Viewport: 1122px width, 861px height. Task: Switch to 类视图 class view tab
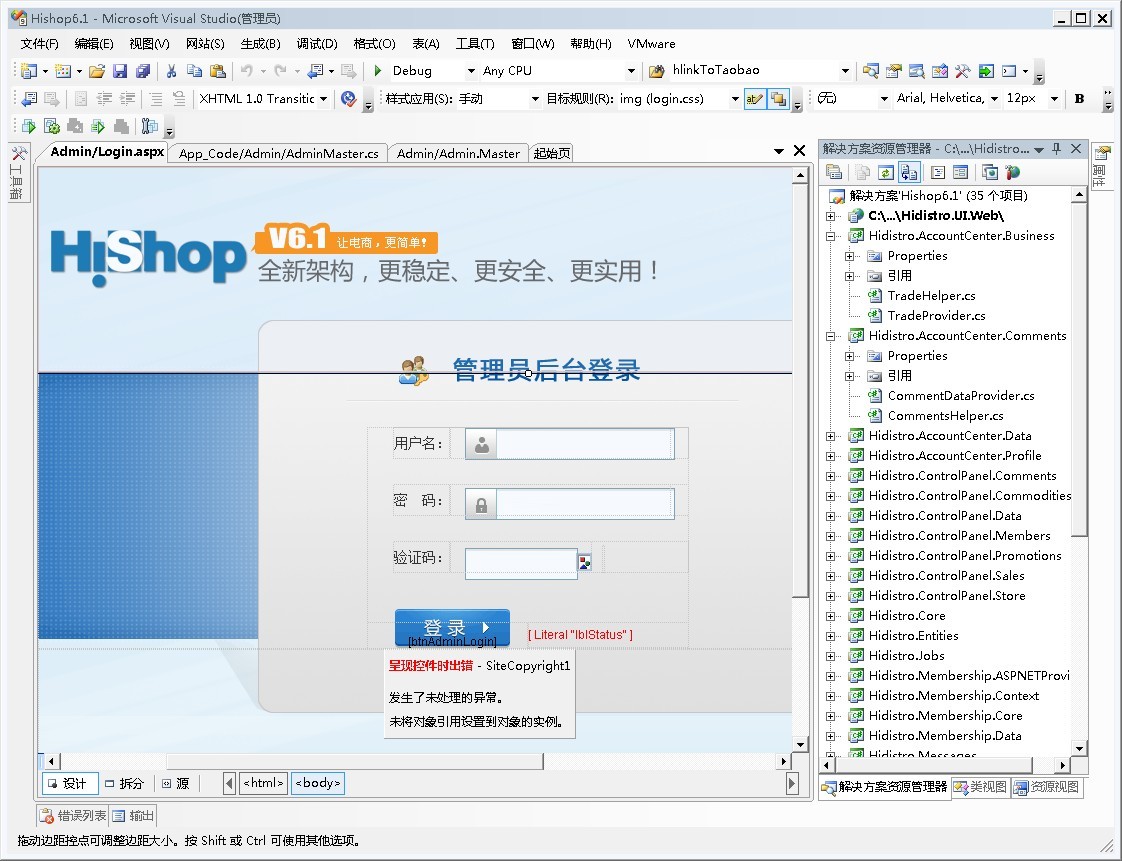(980, 787)
